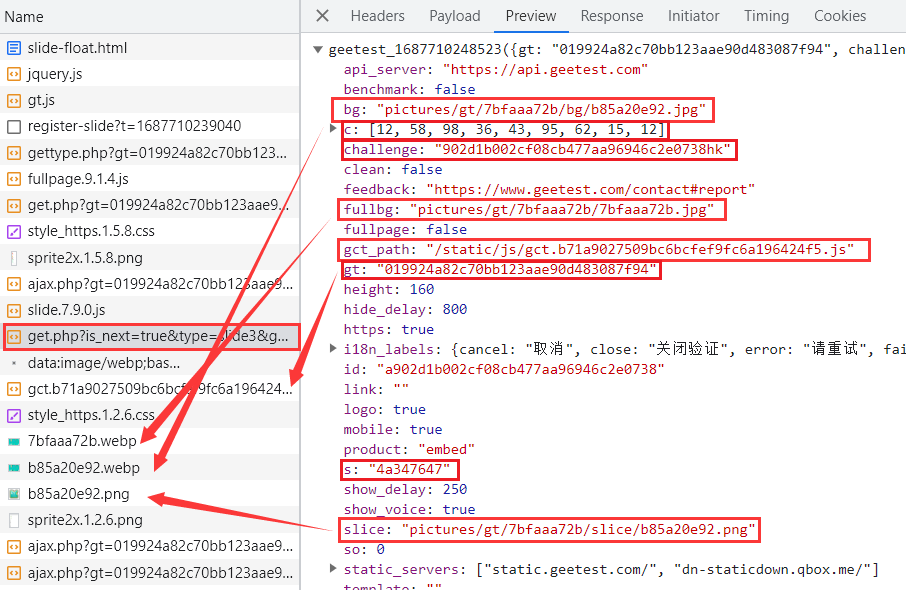Collapse the geetest root response object

point(318,49)
